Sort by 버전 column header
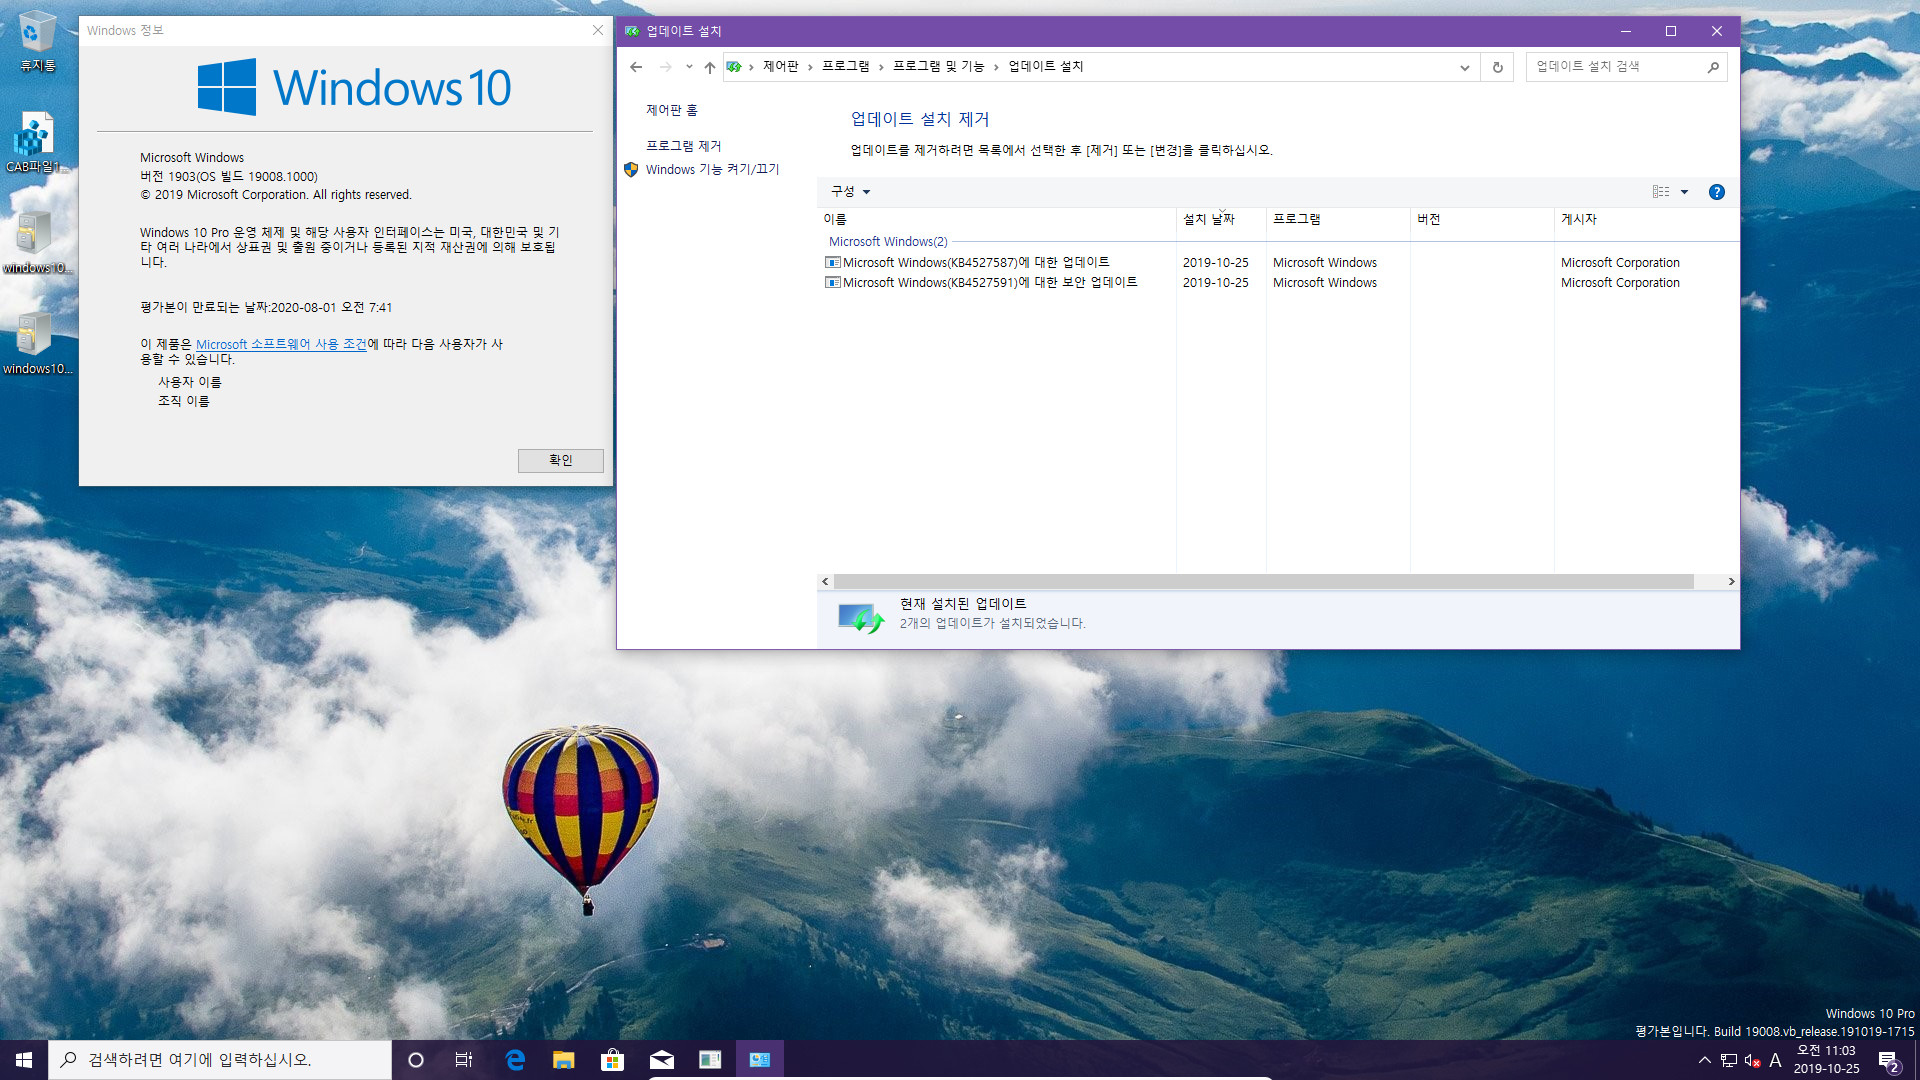 pyautogui.click(x=1482, y=219)
